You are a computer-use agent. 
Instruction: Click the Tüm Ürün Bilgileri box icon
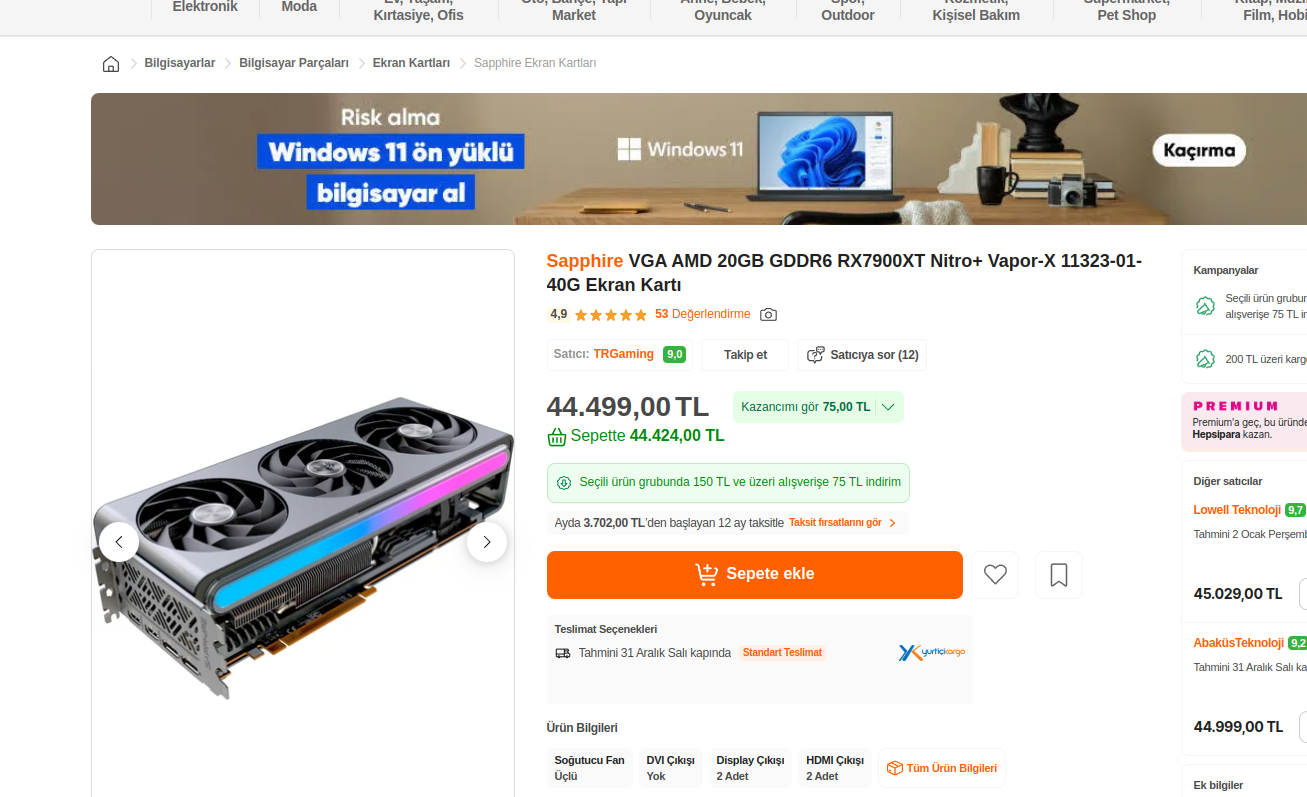click(x=895, y=768)
